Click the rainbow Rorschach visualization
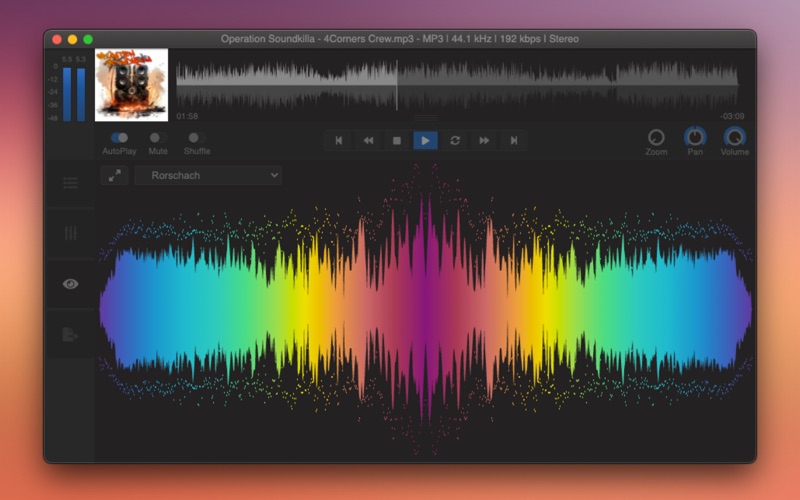Image resolution: width=800 pixels, height=500 pixels. 426,309
